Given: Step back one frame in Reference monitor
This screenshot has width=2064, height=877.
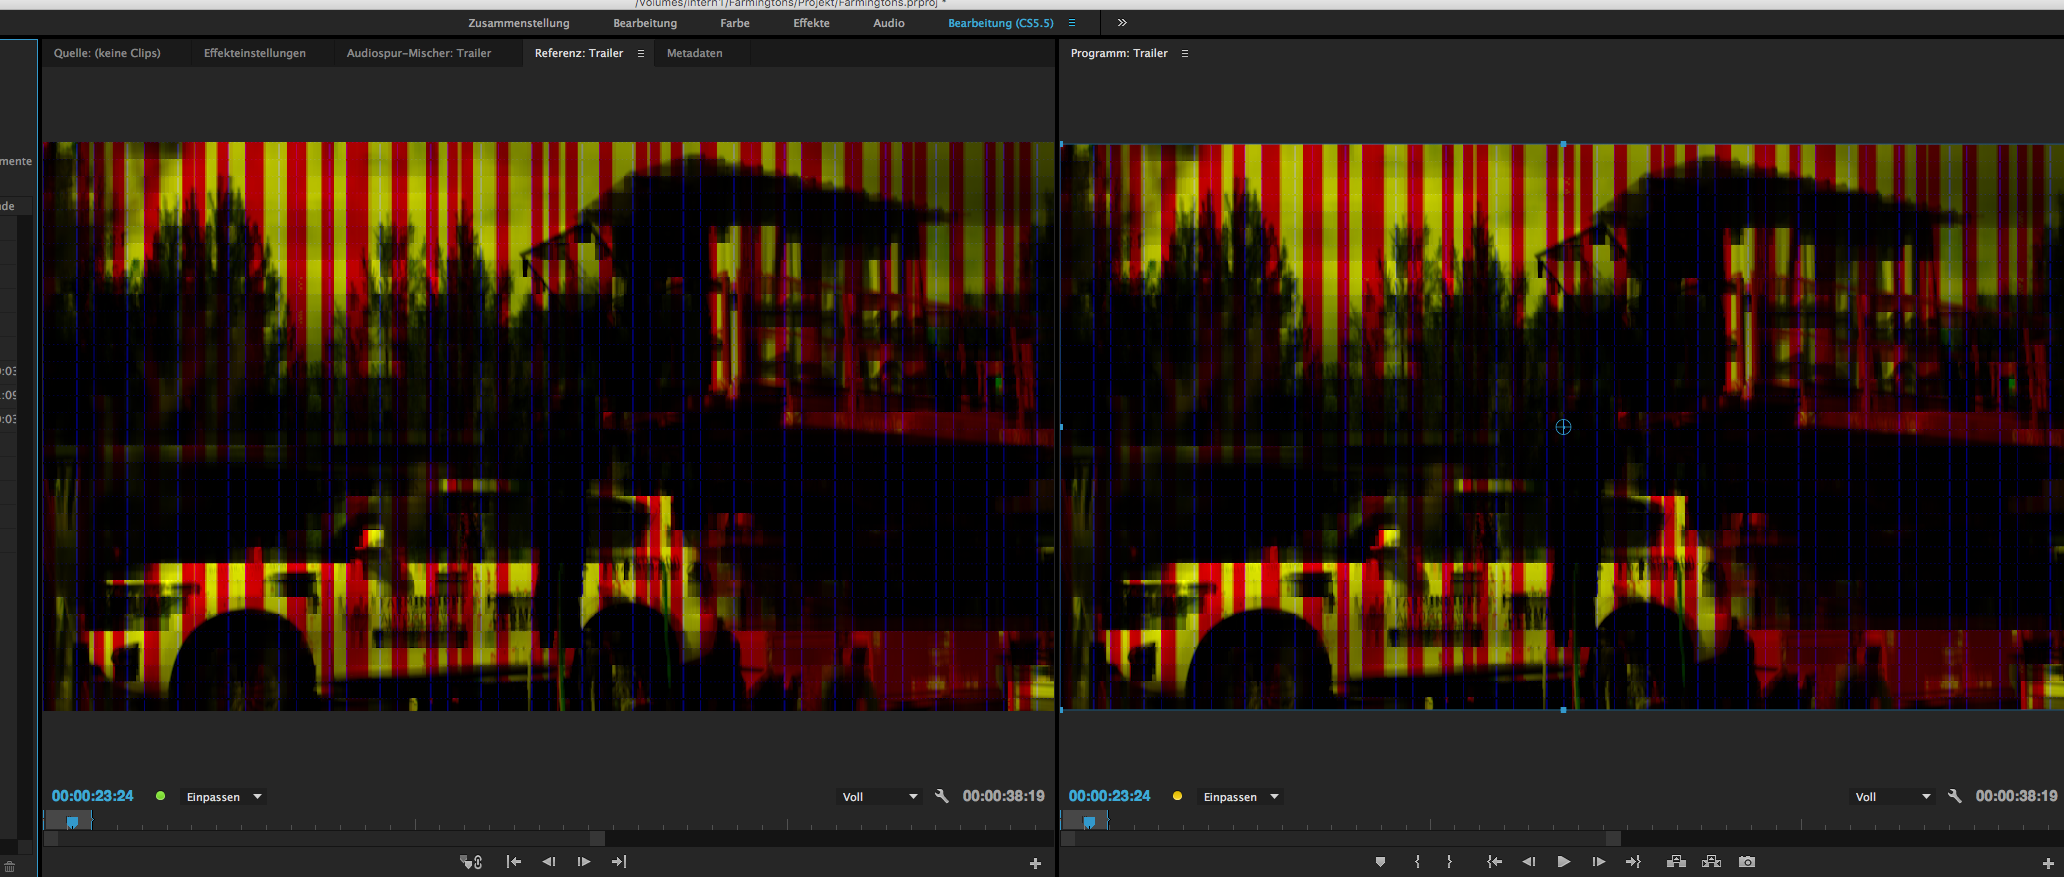Looking at the screenshot, I should point(549,861).
